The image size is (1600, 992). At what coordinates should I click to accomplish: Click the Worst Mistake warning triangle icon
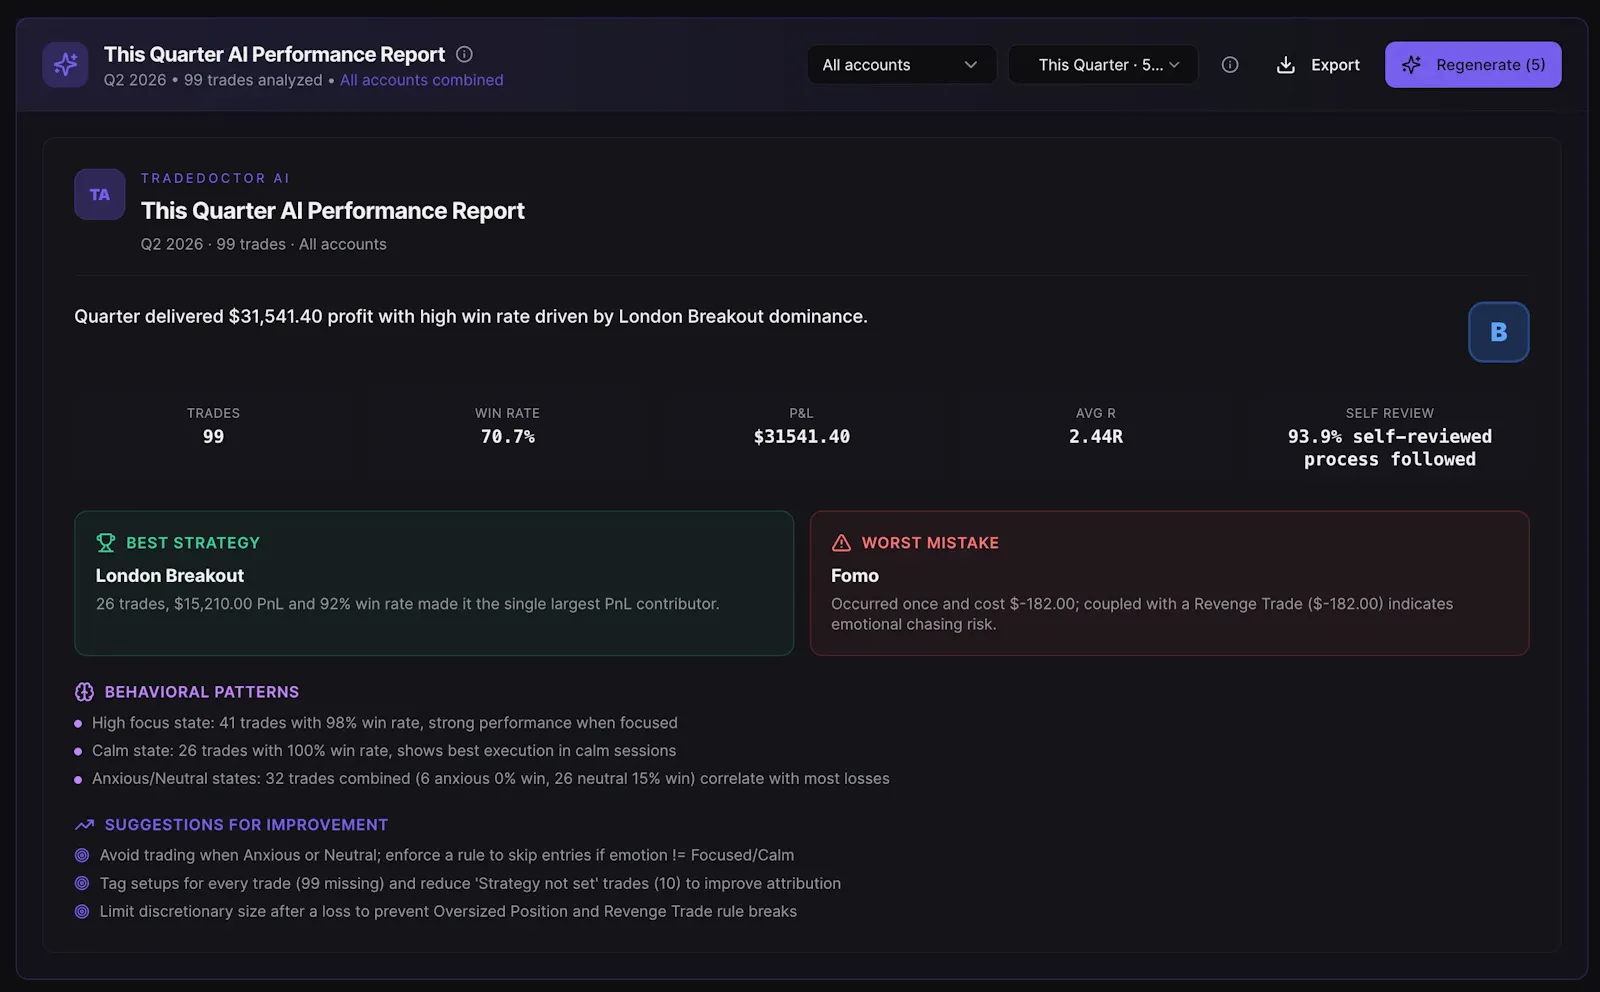[841, 543]
